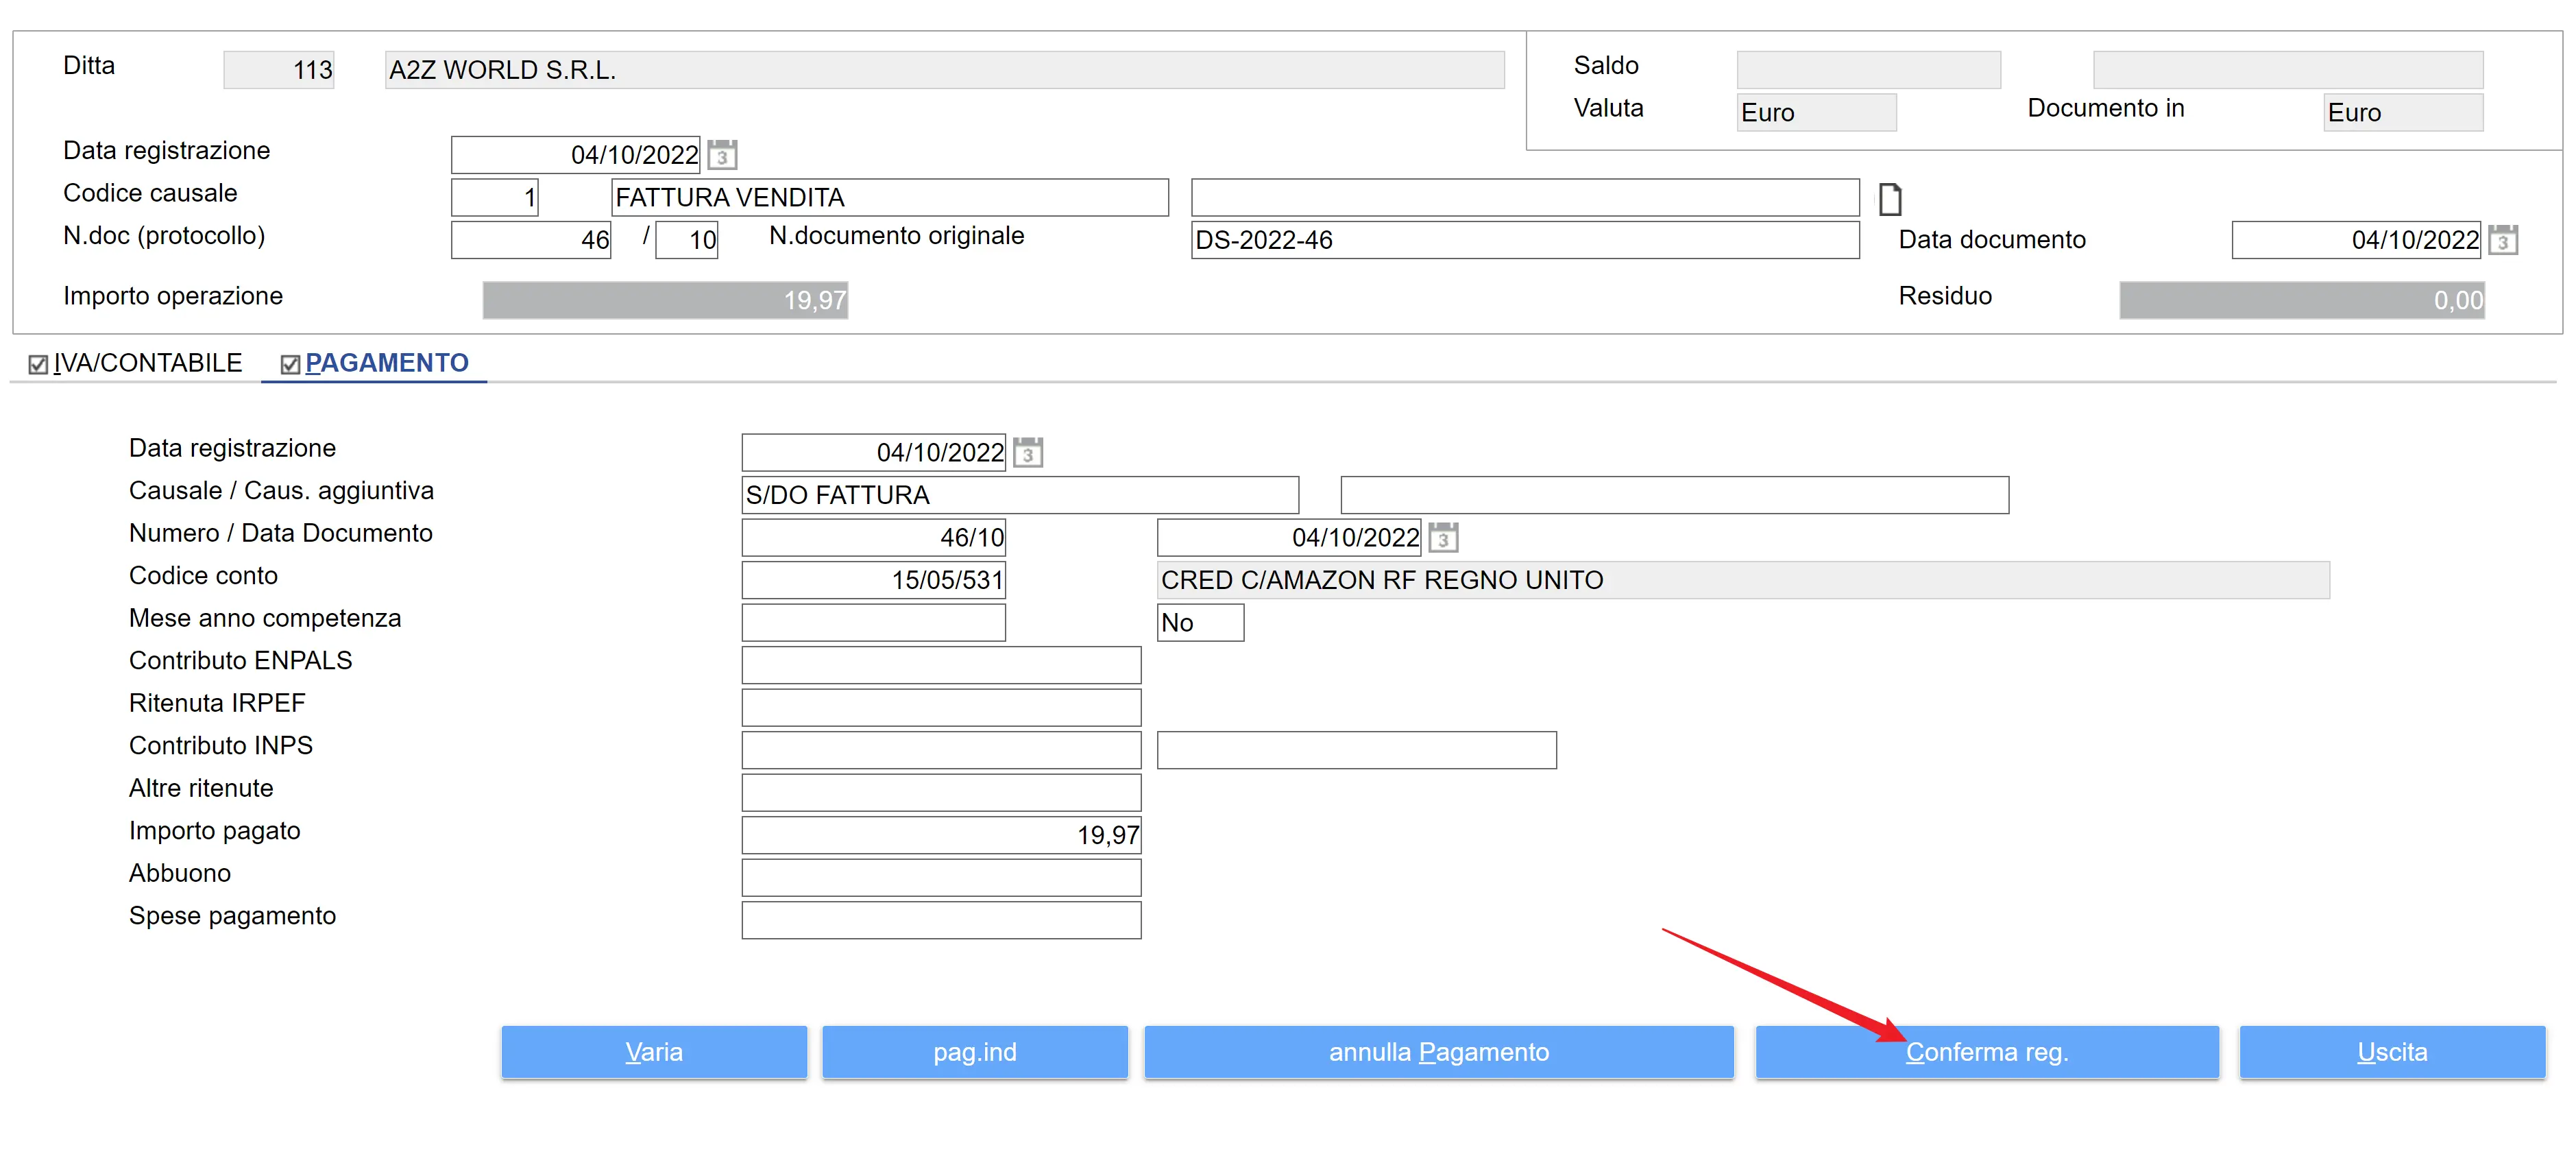Click the document page icon near causale
This screenshot has height=1152, width=2576.
[x=1889, y=199]
